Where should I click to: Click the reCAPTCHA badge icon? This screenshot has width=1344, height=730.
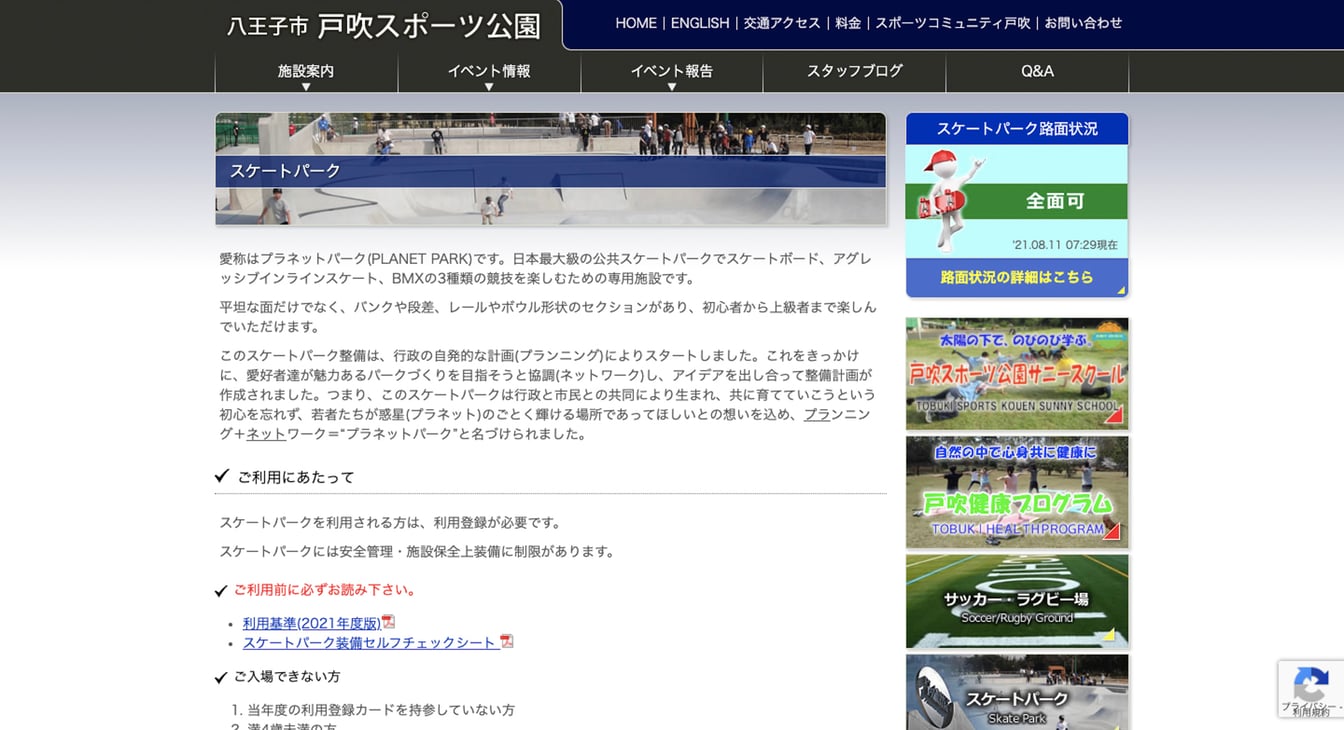click(x=1310, y=685)
